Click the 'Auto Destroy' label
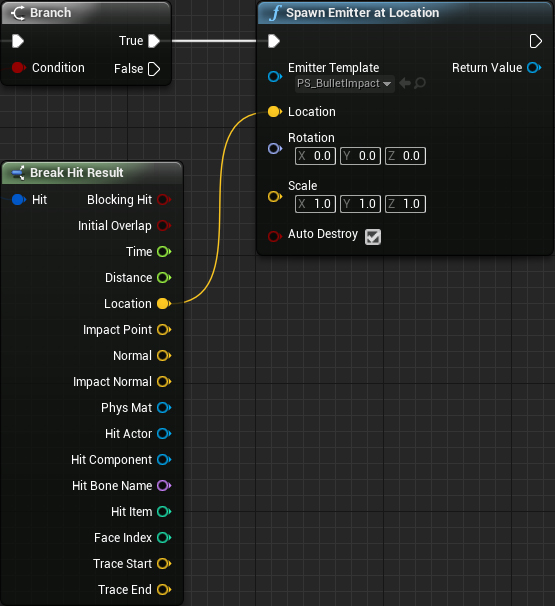This screenshot has height=606, width=555. pyautogui.click(x=323, y=234)
